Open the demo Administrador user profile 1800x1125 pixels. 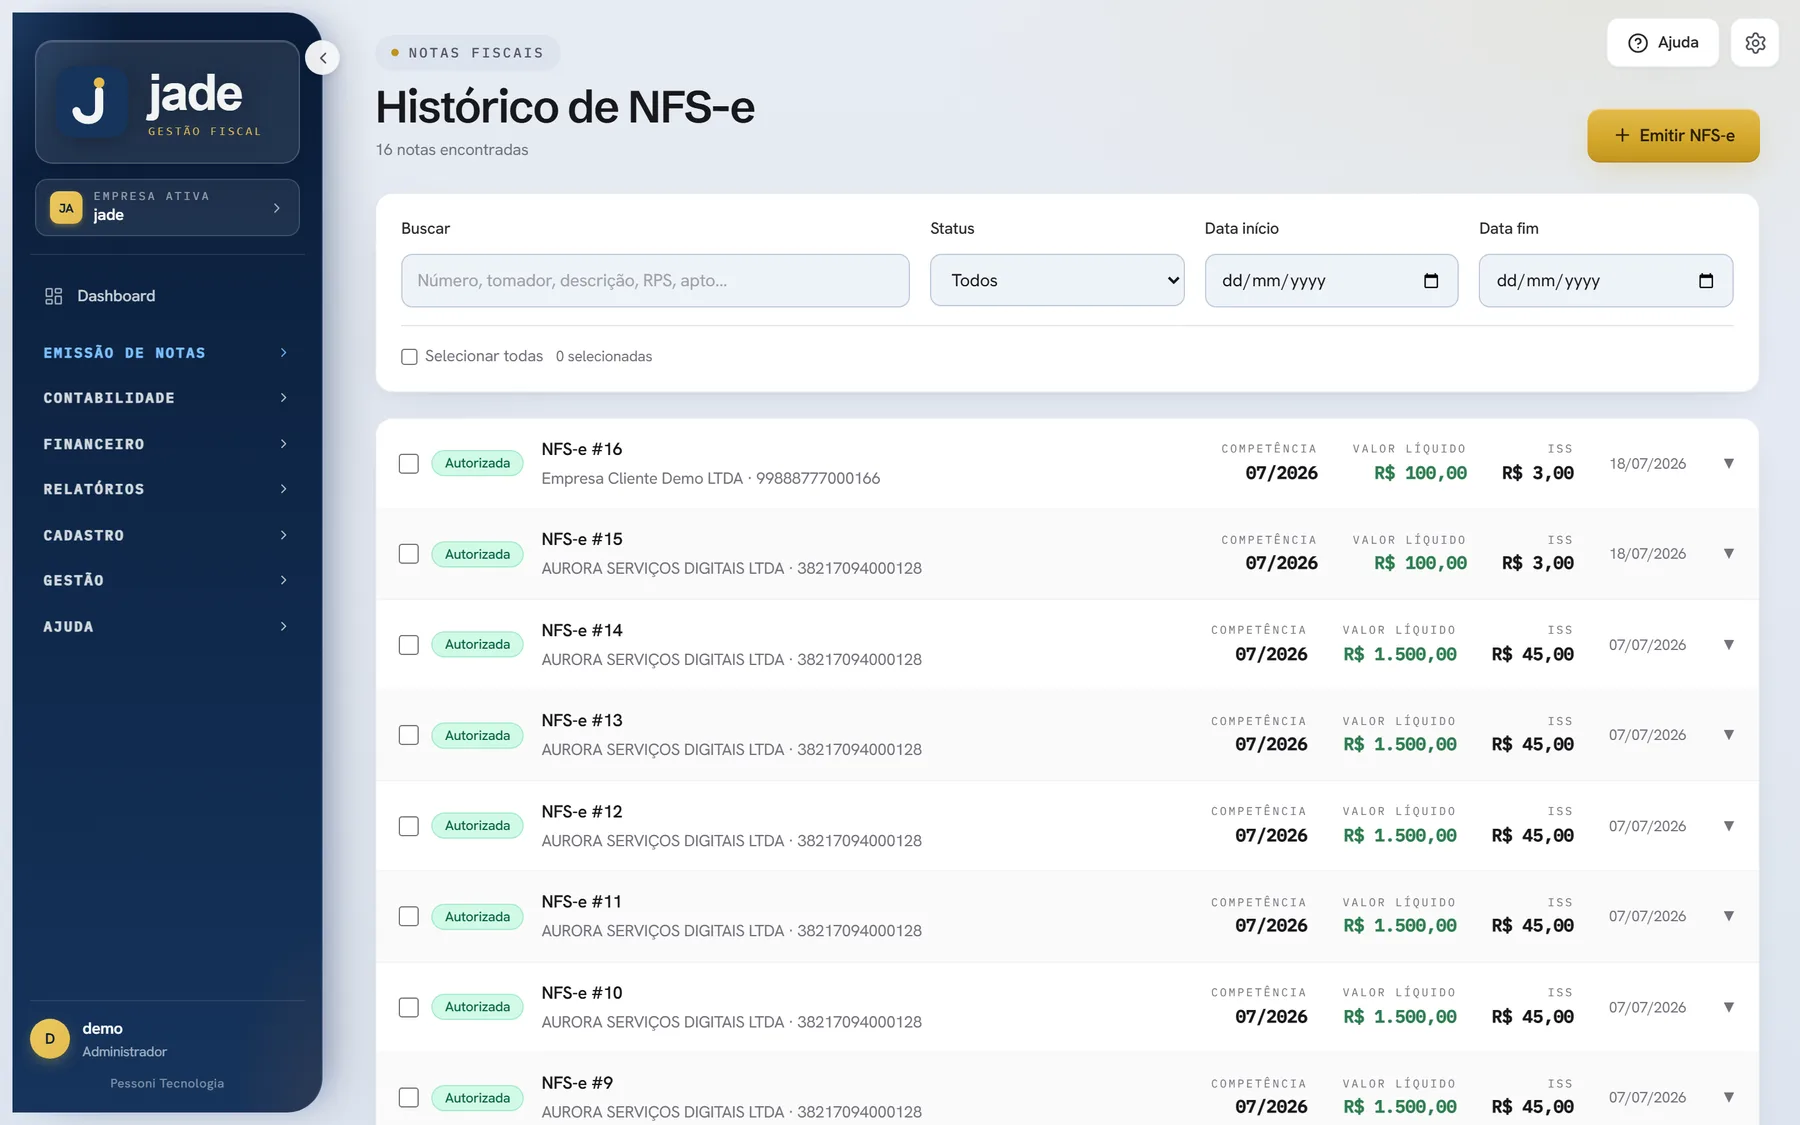click(167, 1039)
